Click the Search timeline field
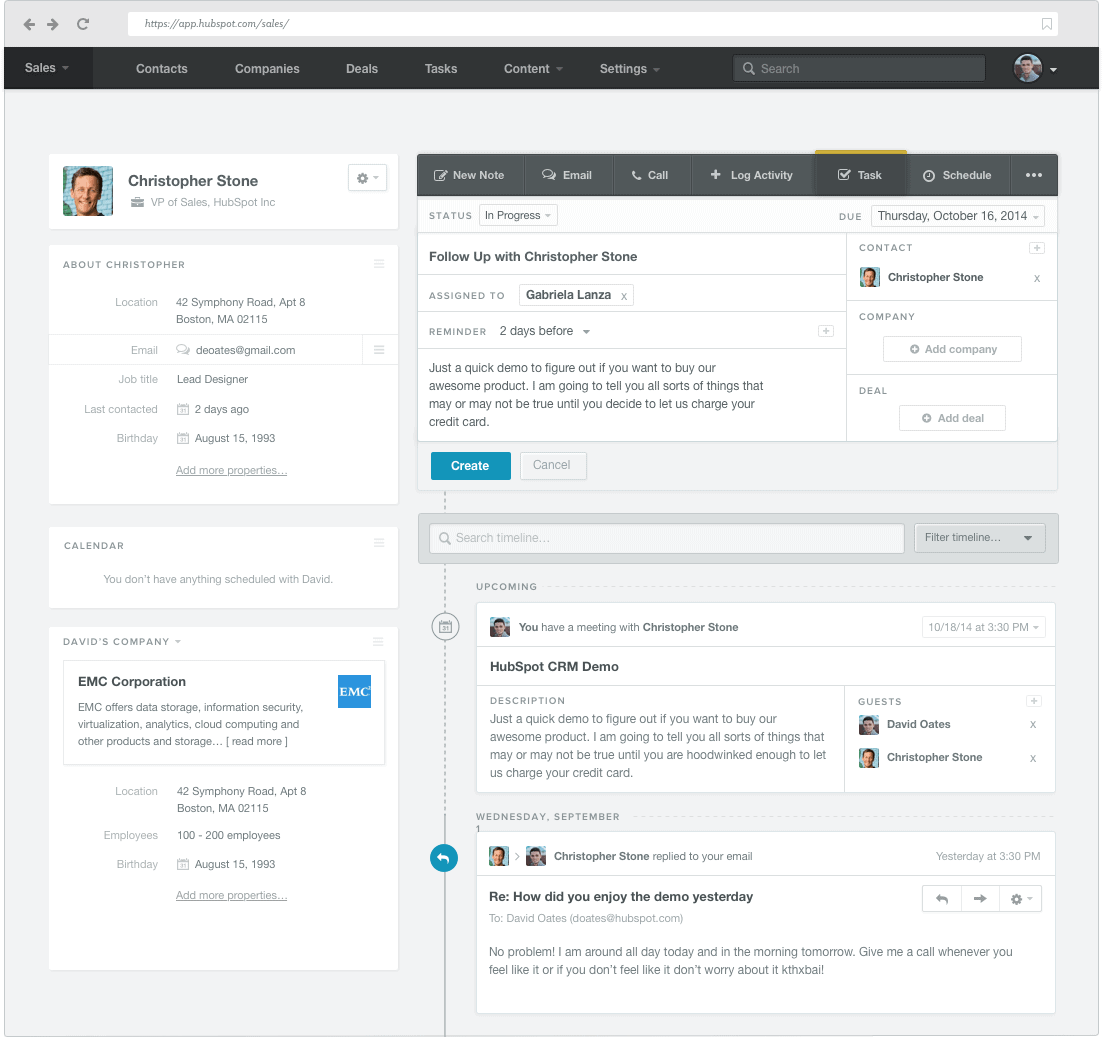The width and height of the screenshot is (1103, 1037). click(x=667, y=538)
